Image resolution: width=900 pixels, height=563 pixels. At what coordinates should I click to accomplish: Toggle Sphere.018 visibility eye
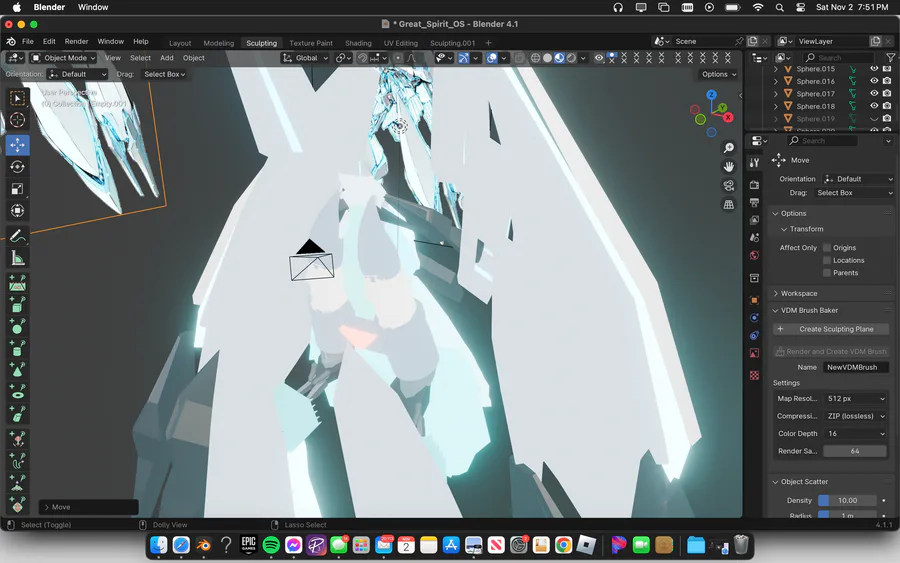click(874, 106)
